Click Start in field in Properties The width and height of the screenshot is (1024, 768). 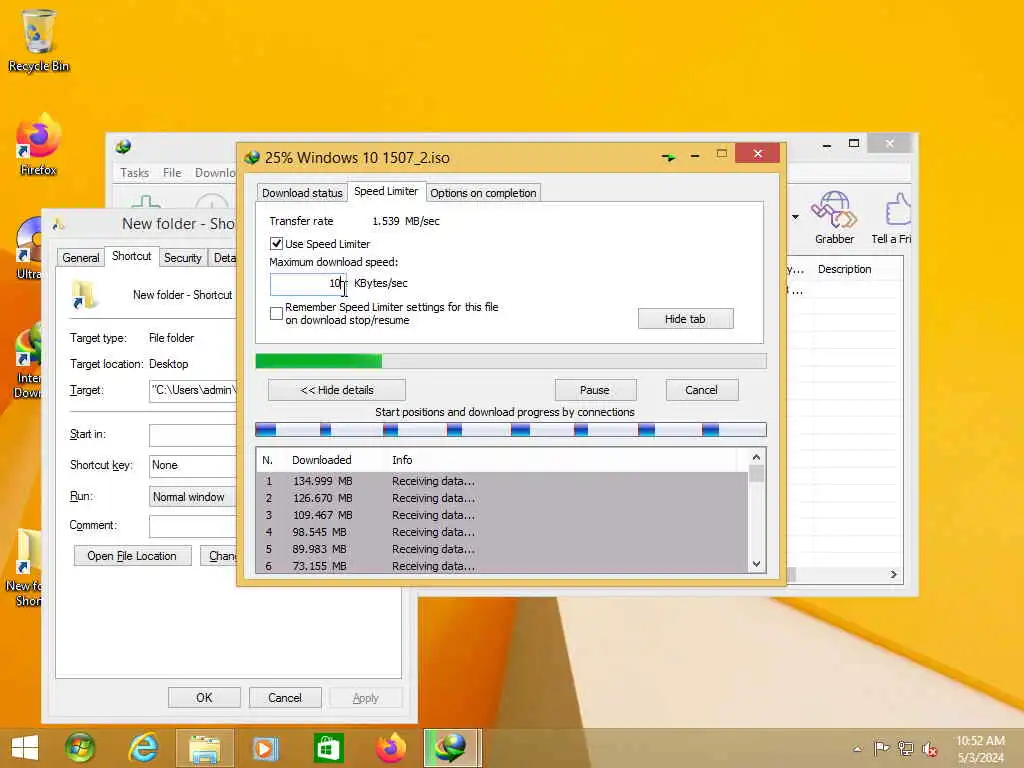point(193,435)
